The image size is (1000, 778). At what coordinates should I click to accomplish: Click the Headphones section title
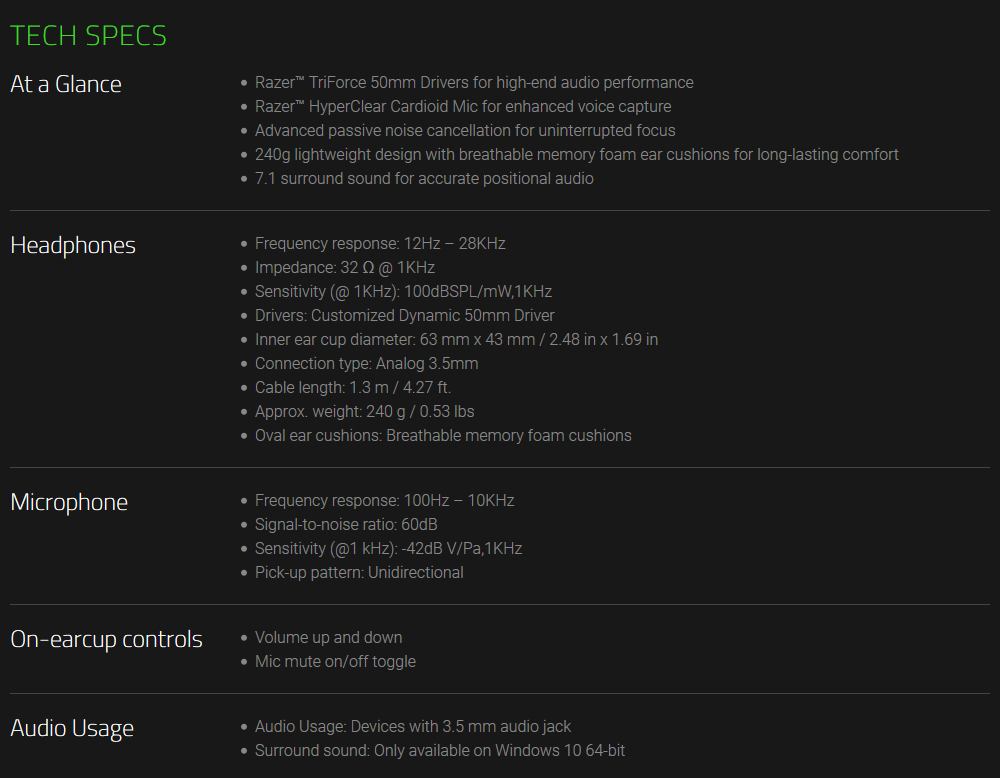(73, 245)
